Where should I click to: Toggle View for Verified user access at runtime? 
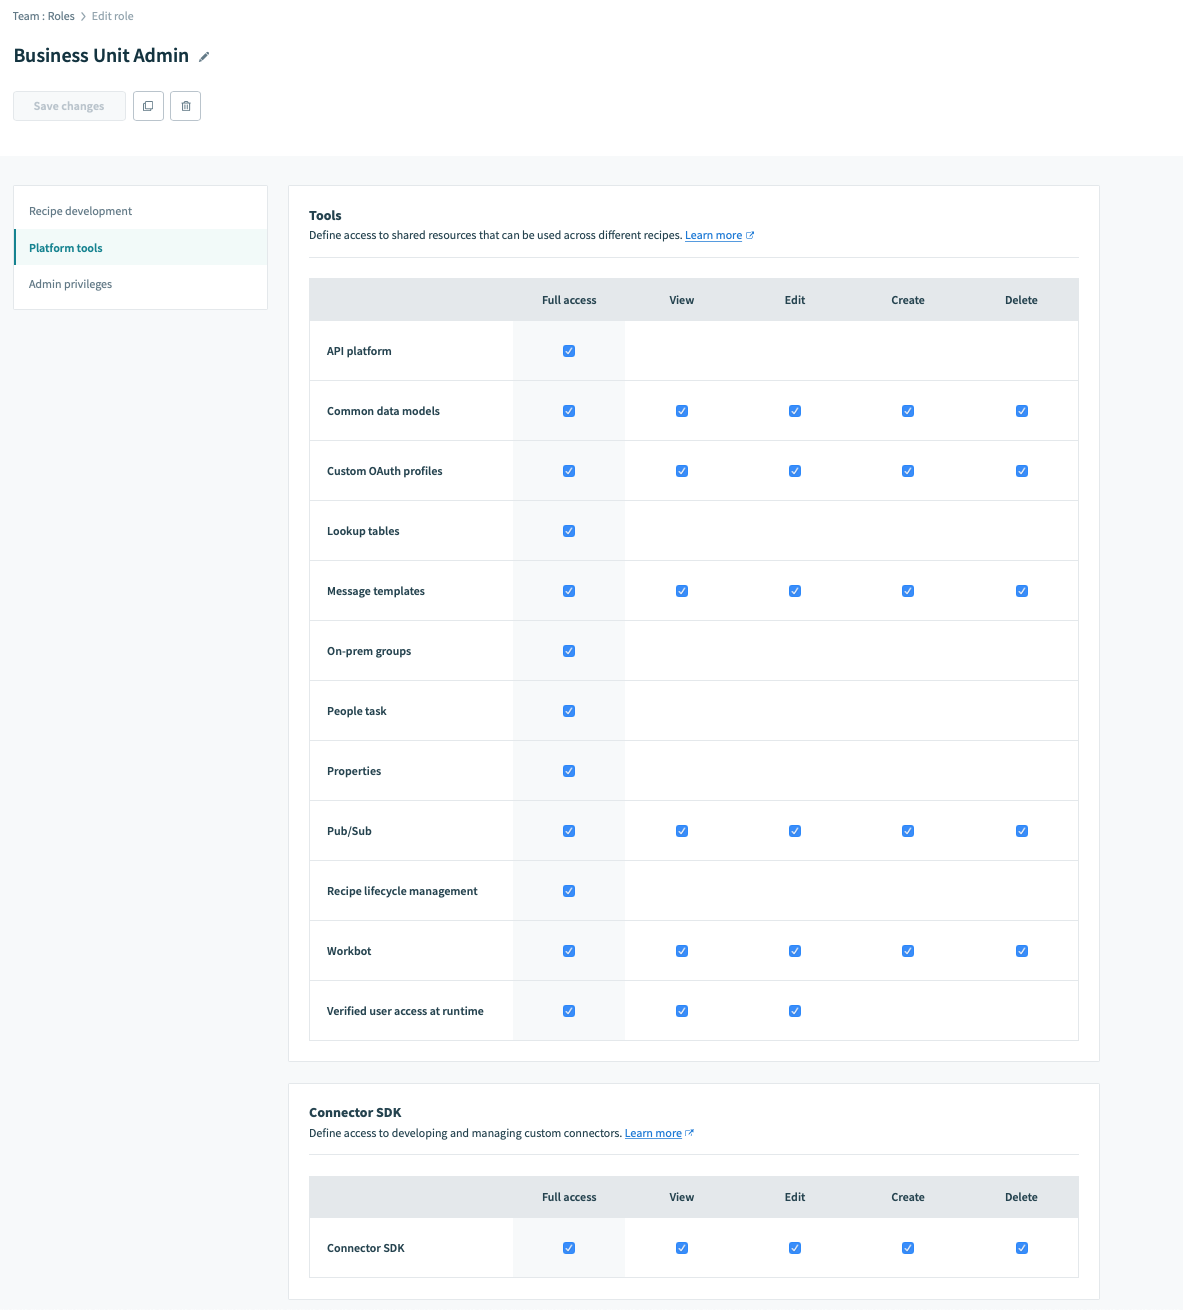point(682,1011)
